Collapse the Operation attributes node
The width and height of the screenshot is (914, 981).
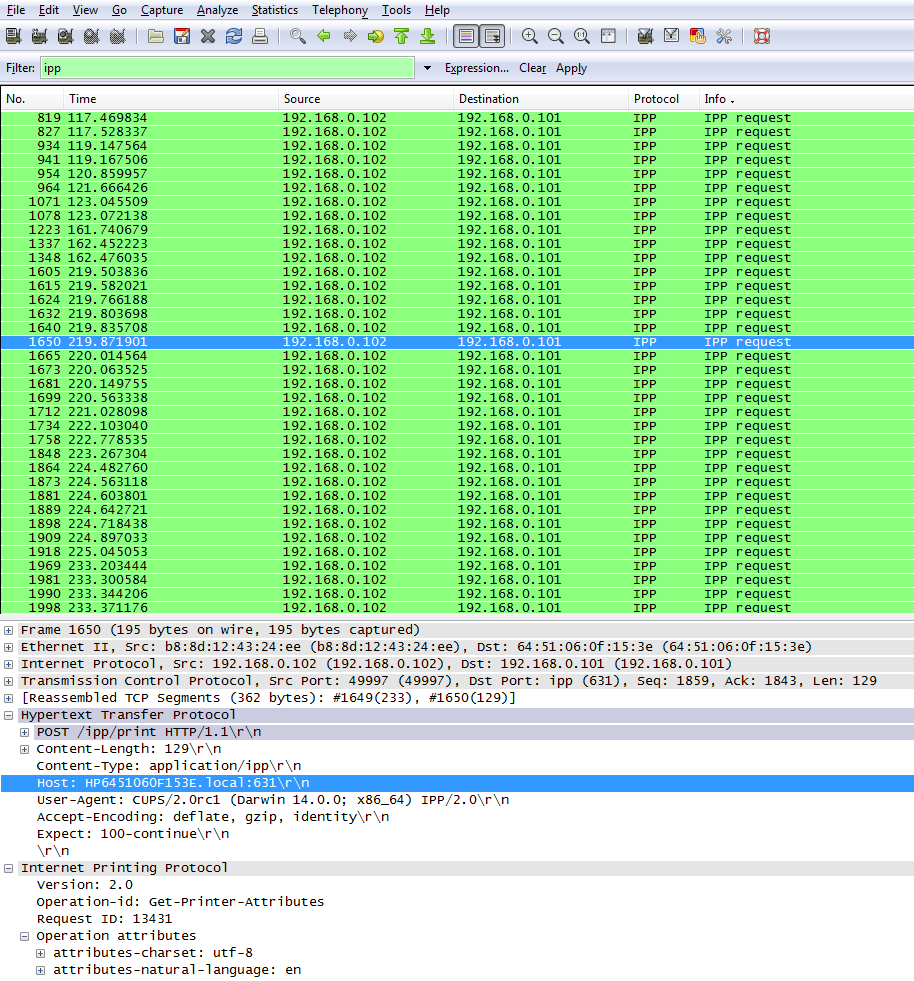(24, 937)
